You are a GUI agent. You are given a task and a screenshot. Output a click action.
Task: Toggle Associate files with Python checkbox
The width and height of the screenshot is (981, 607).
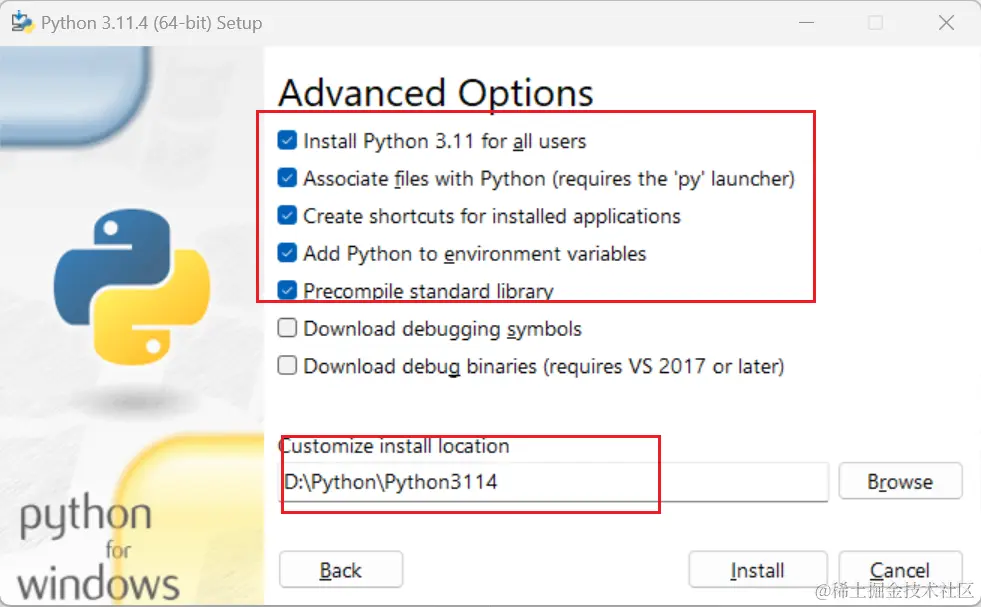287,179
